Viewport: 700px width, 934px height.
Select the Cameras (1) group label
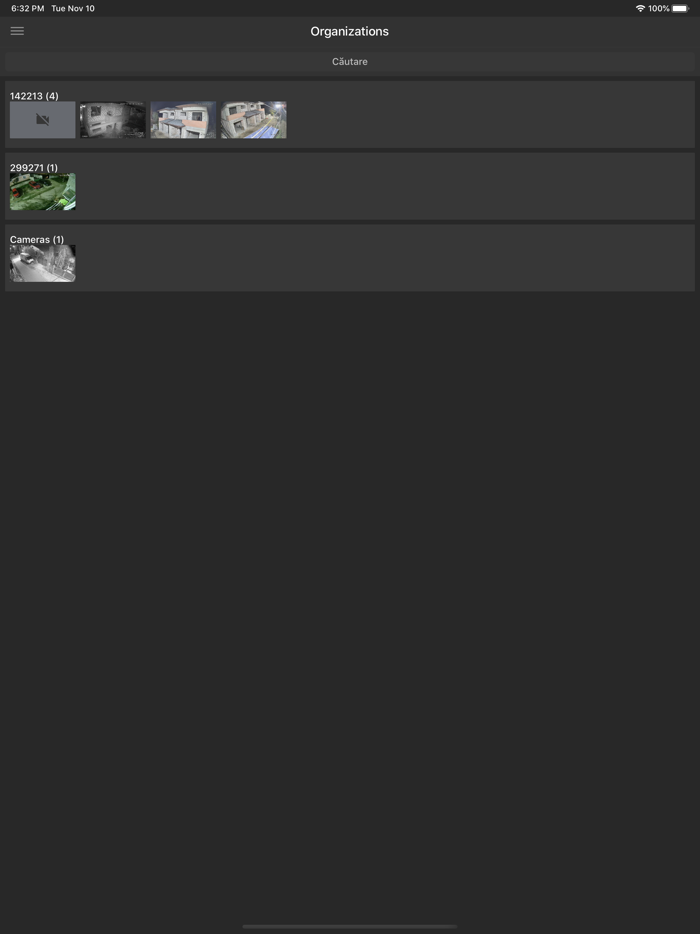37,239
